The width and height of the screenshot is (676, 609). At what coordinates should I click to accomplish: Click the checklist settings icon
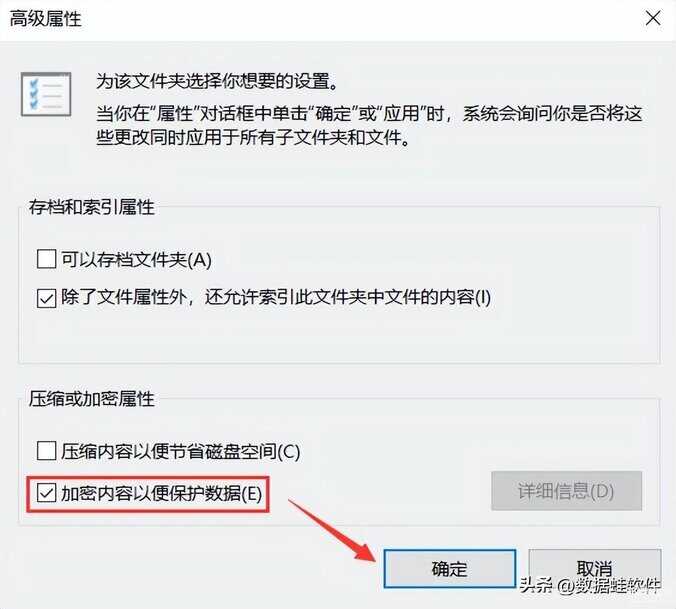pyautogui.click(x=46, y=94)
